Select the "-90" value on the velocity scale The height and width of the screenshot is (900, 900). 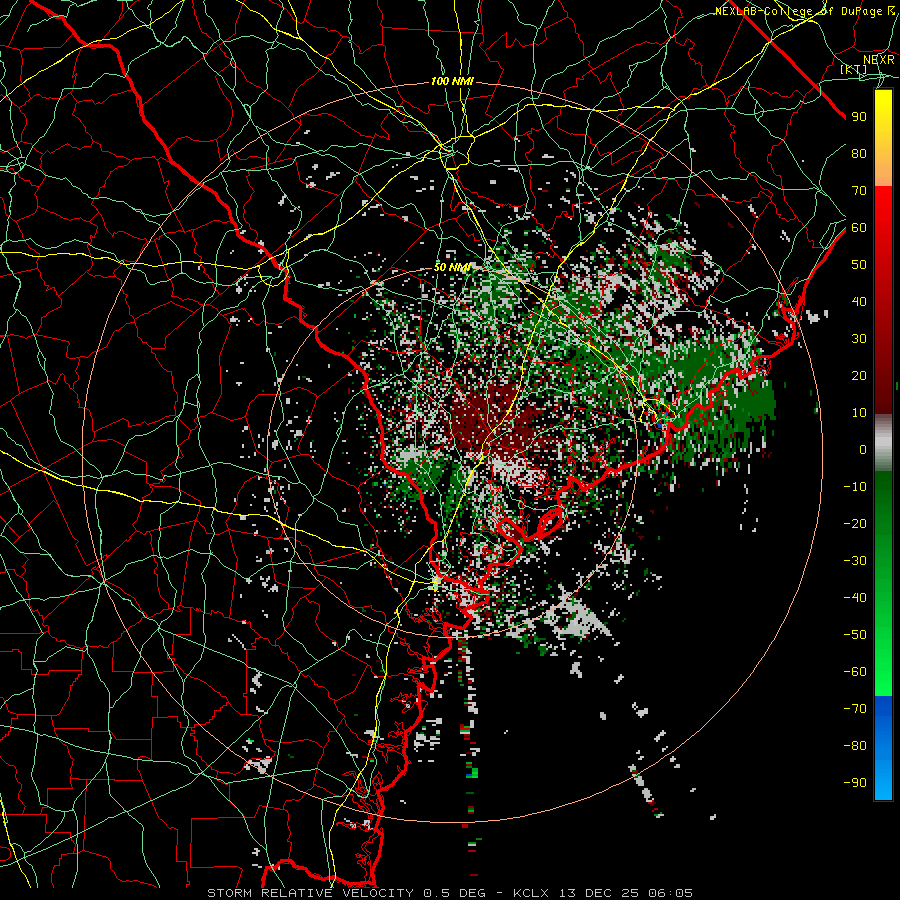pos(855,783)
